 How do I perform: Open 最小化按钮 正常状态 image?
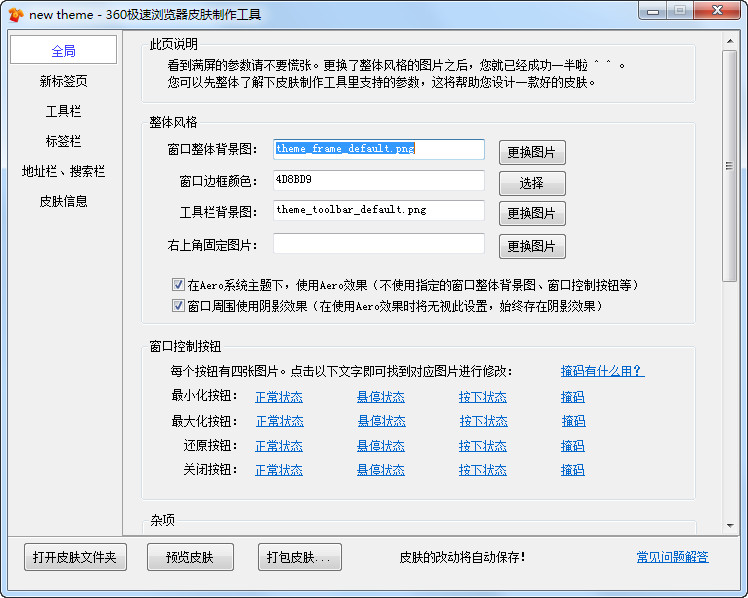279,397
